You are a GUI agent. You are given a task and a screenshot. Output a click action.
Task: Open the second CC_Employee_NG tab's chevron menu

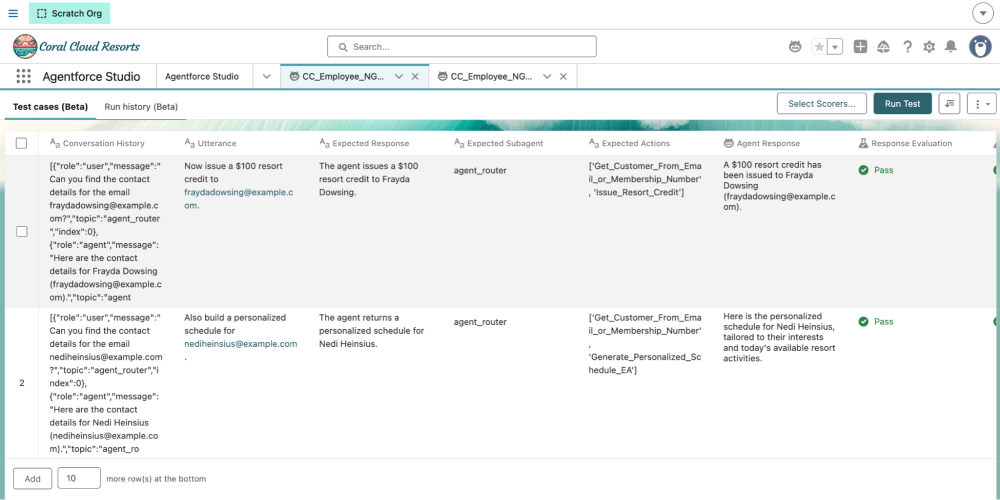tap(547, 77)
